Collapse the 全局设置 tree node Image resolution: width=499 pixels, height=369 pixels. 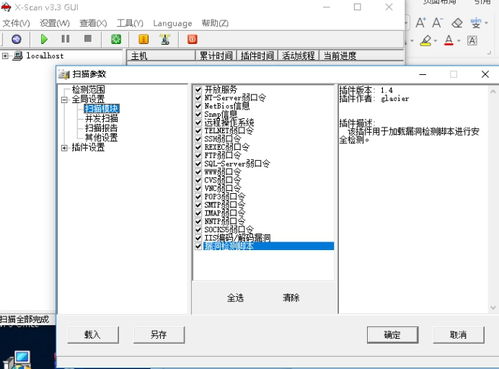click(64, 99)
